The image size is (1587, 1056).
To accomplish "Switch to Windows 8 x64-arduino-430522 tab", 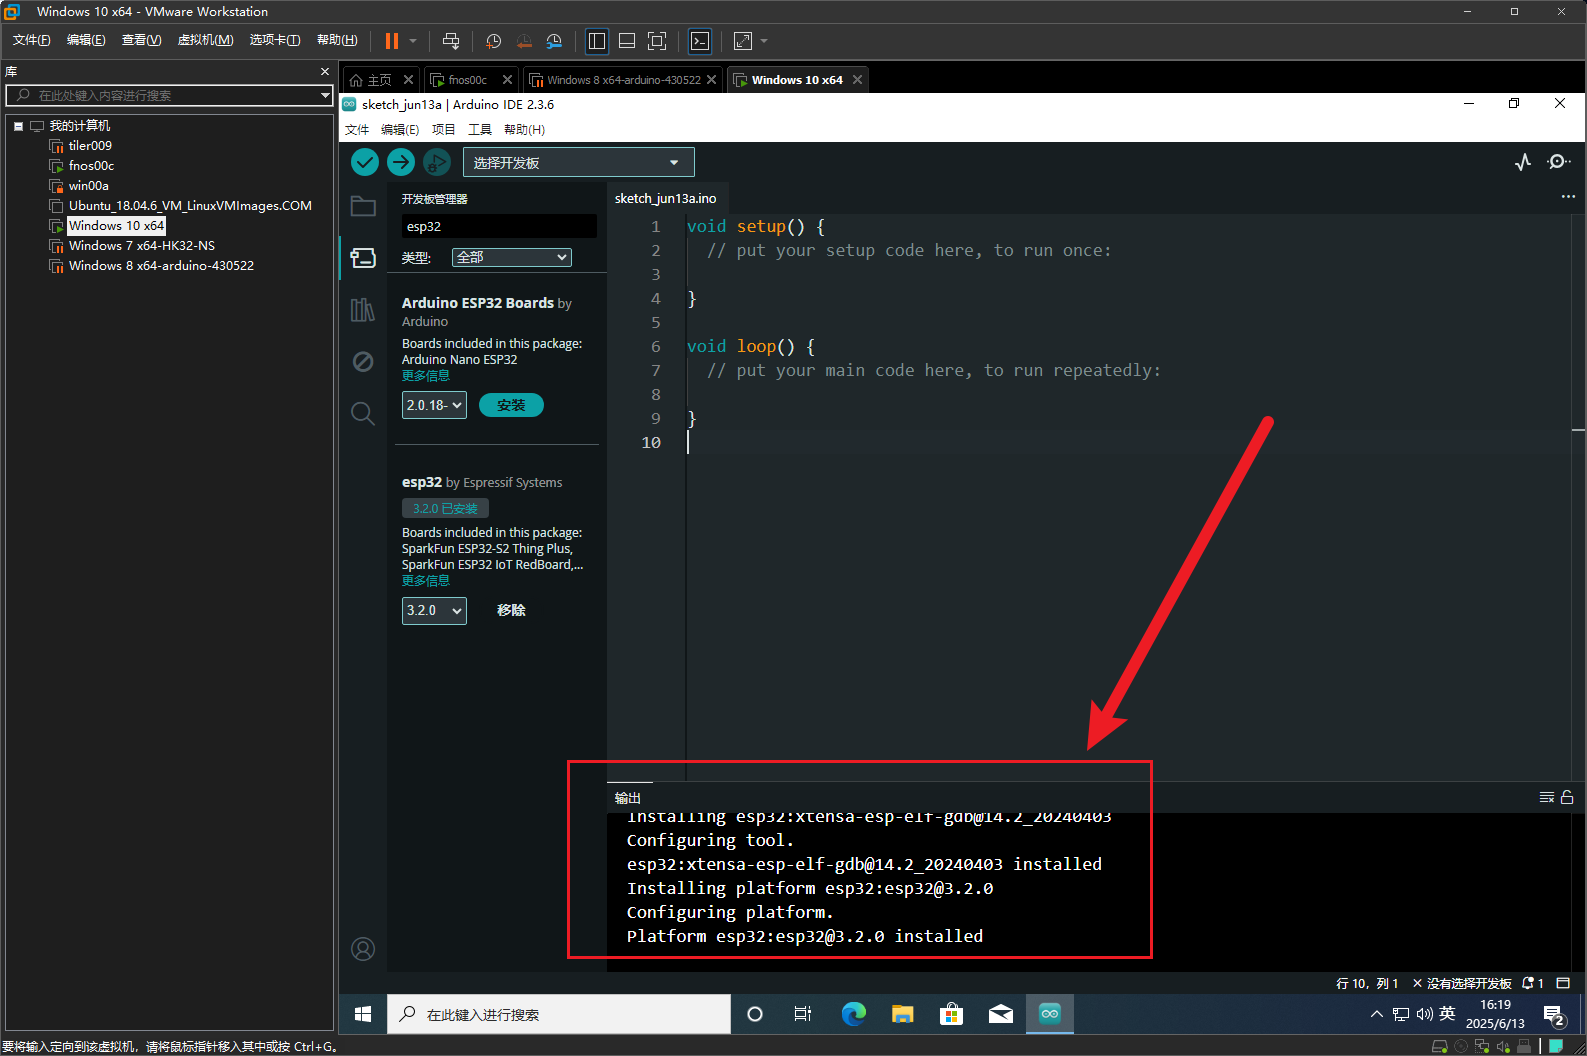I will click(x=623, y=80).
